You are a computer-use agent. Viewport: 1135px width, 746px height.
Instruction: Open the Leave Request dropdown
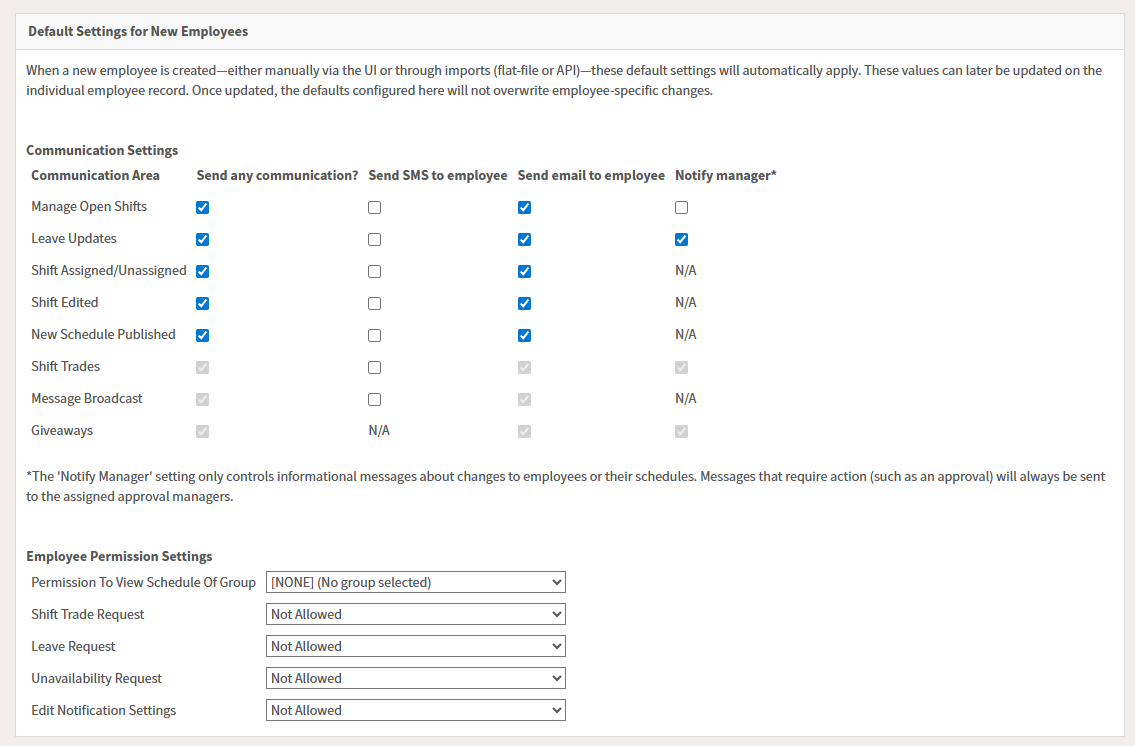(x=415, y=646)
